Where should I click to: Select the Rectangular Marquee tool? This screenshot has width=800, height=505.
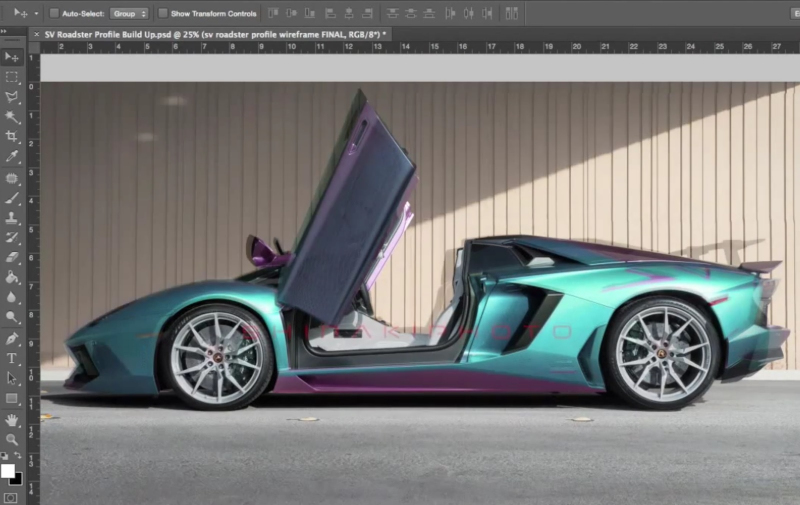[x=12, y=77]
